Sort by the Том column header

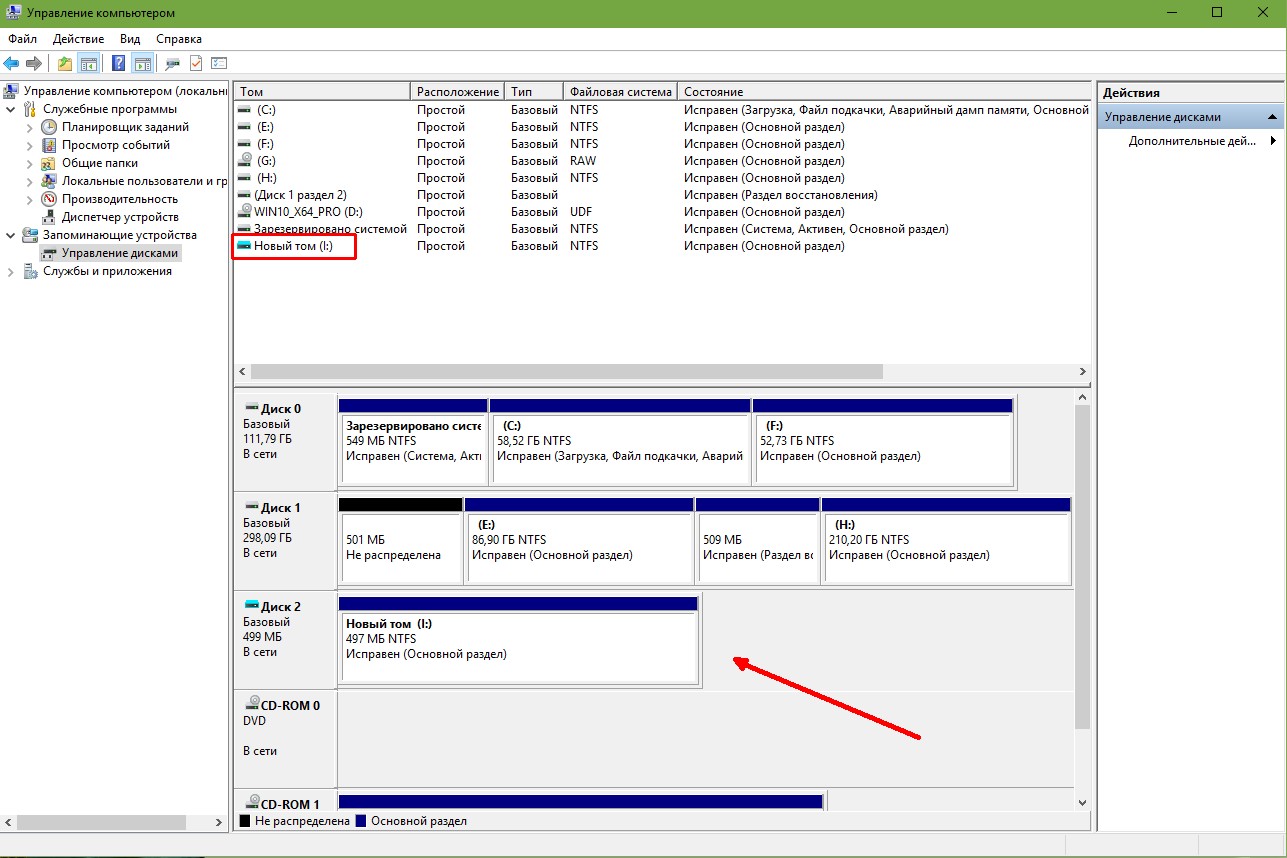tap(322, 92)
